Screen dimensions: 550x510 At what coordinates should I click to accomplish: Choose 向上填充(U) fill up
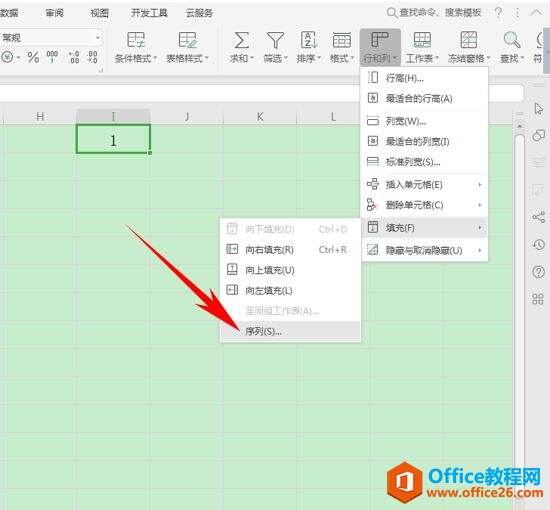pyautogui.click(x=290, y=270)
